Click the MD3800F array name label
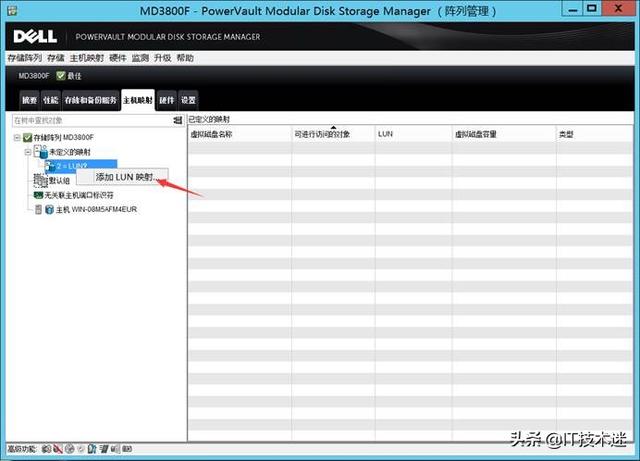The width and height of the screenshot is (640, 461). (33, 76)
